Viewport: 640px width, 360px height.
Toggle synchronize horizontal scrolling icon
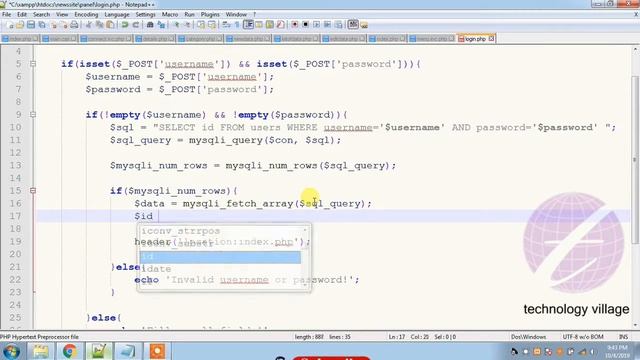point(212,25)
